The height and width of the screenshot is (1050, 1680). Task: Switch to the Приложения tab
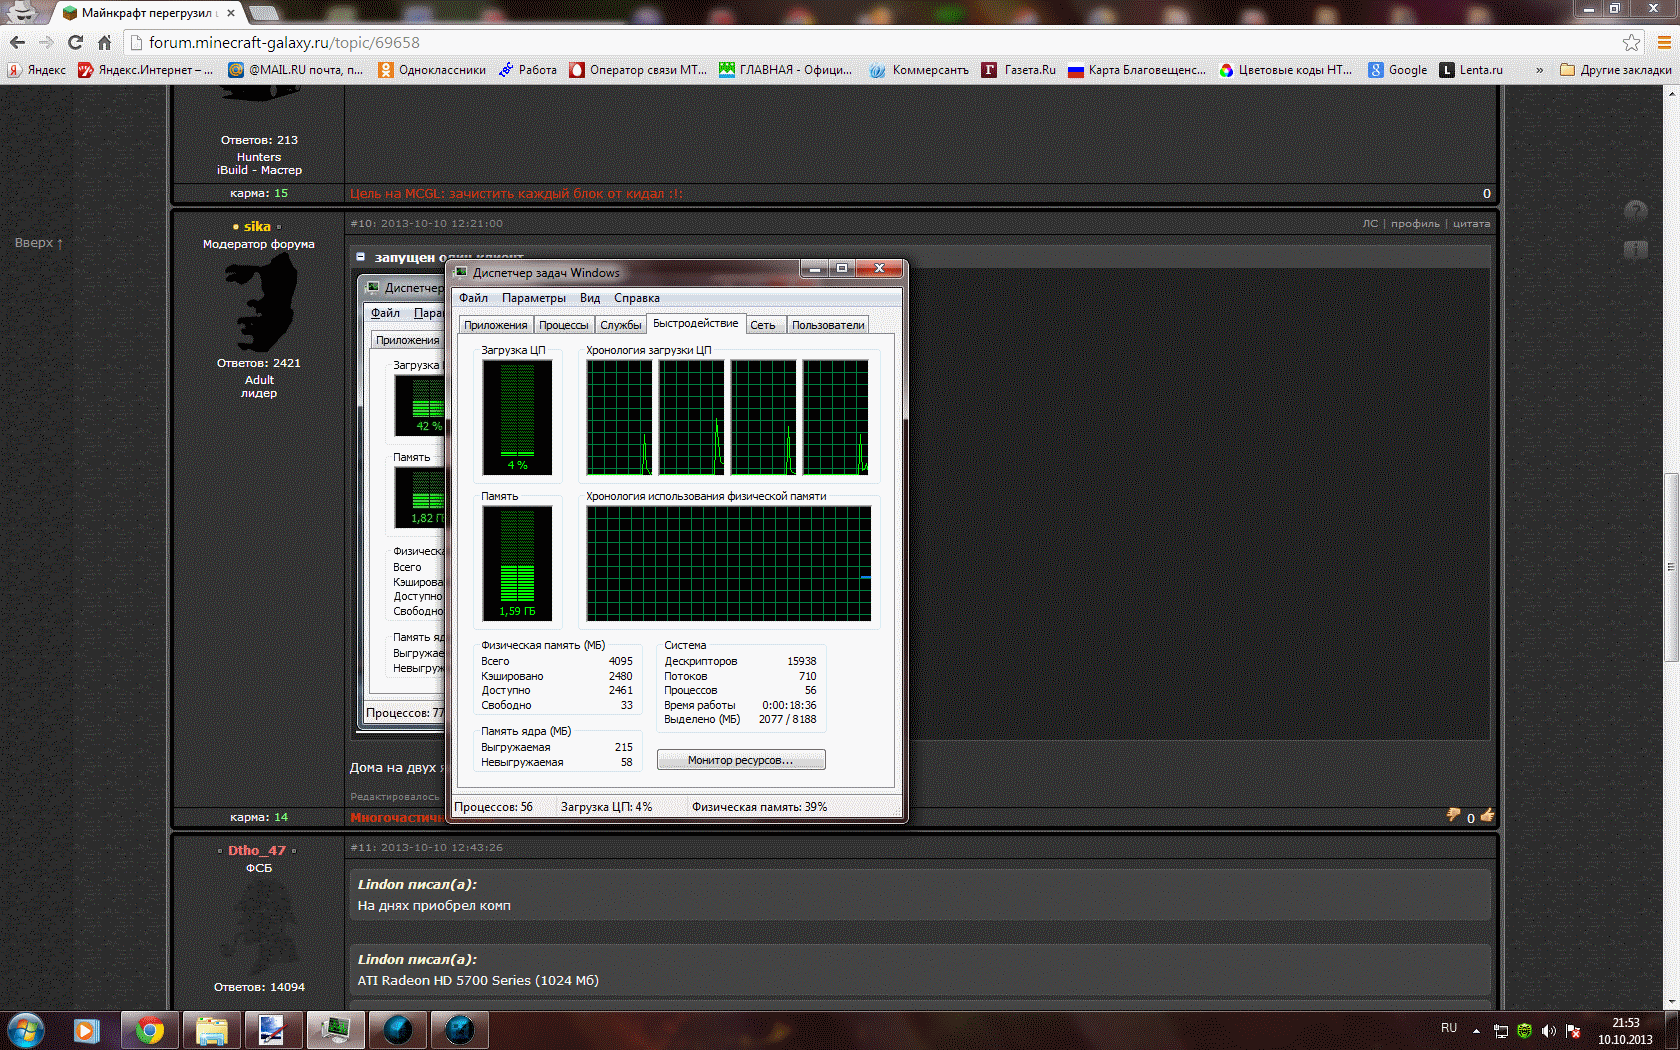click(x=495, y=325)
